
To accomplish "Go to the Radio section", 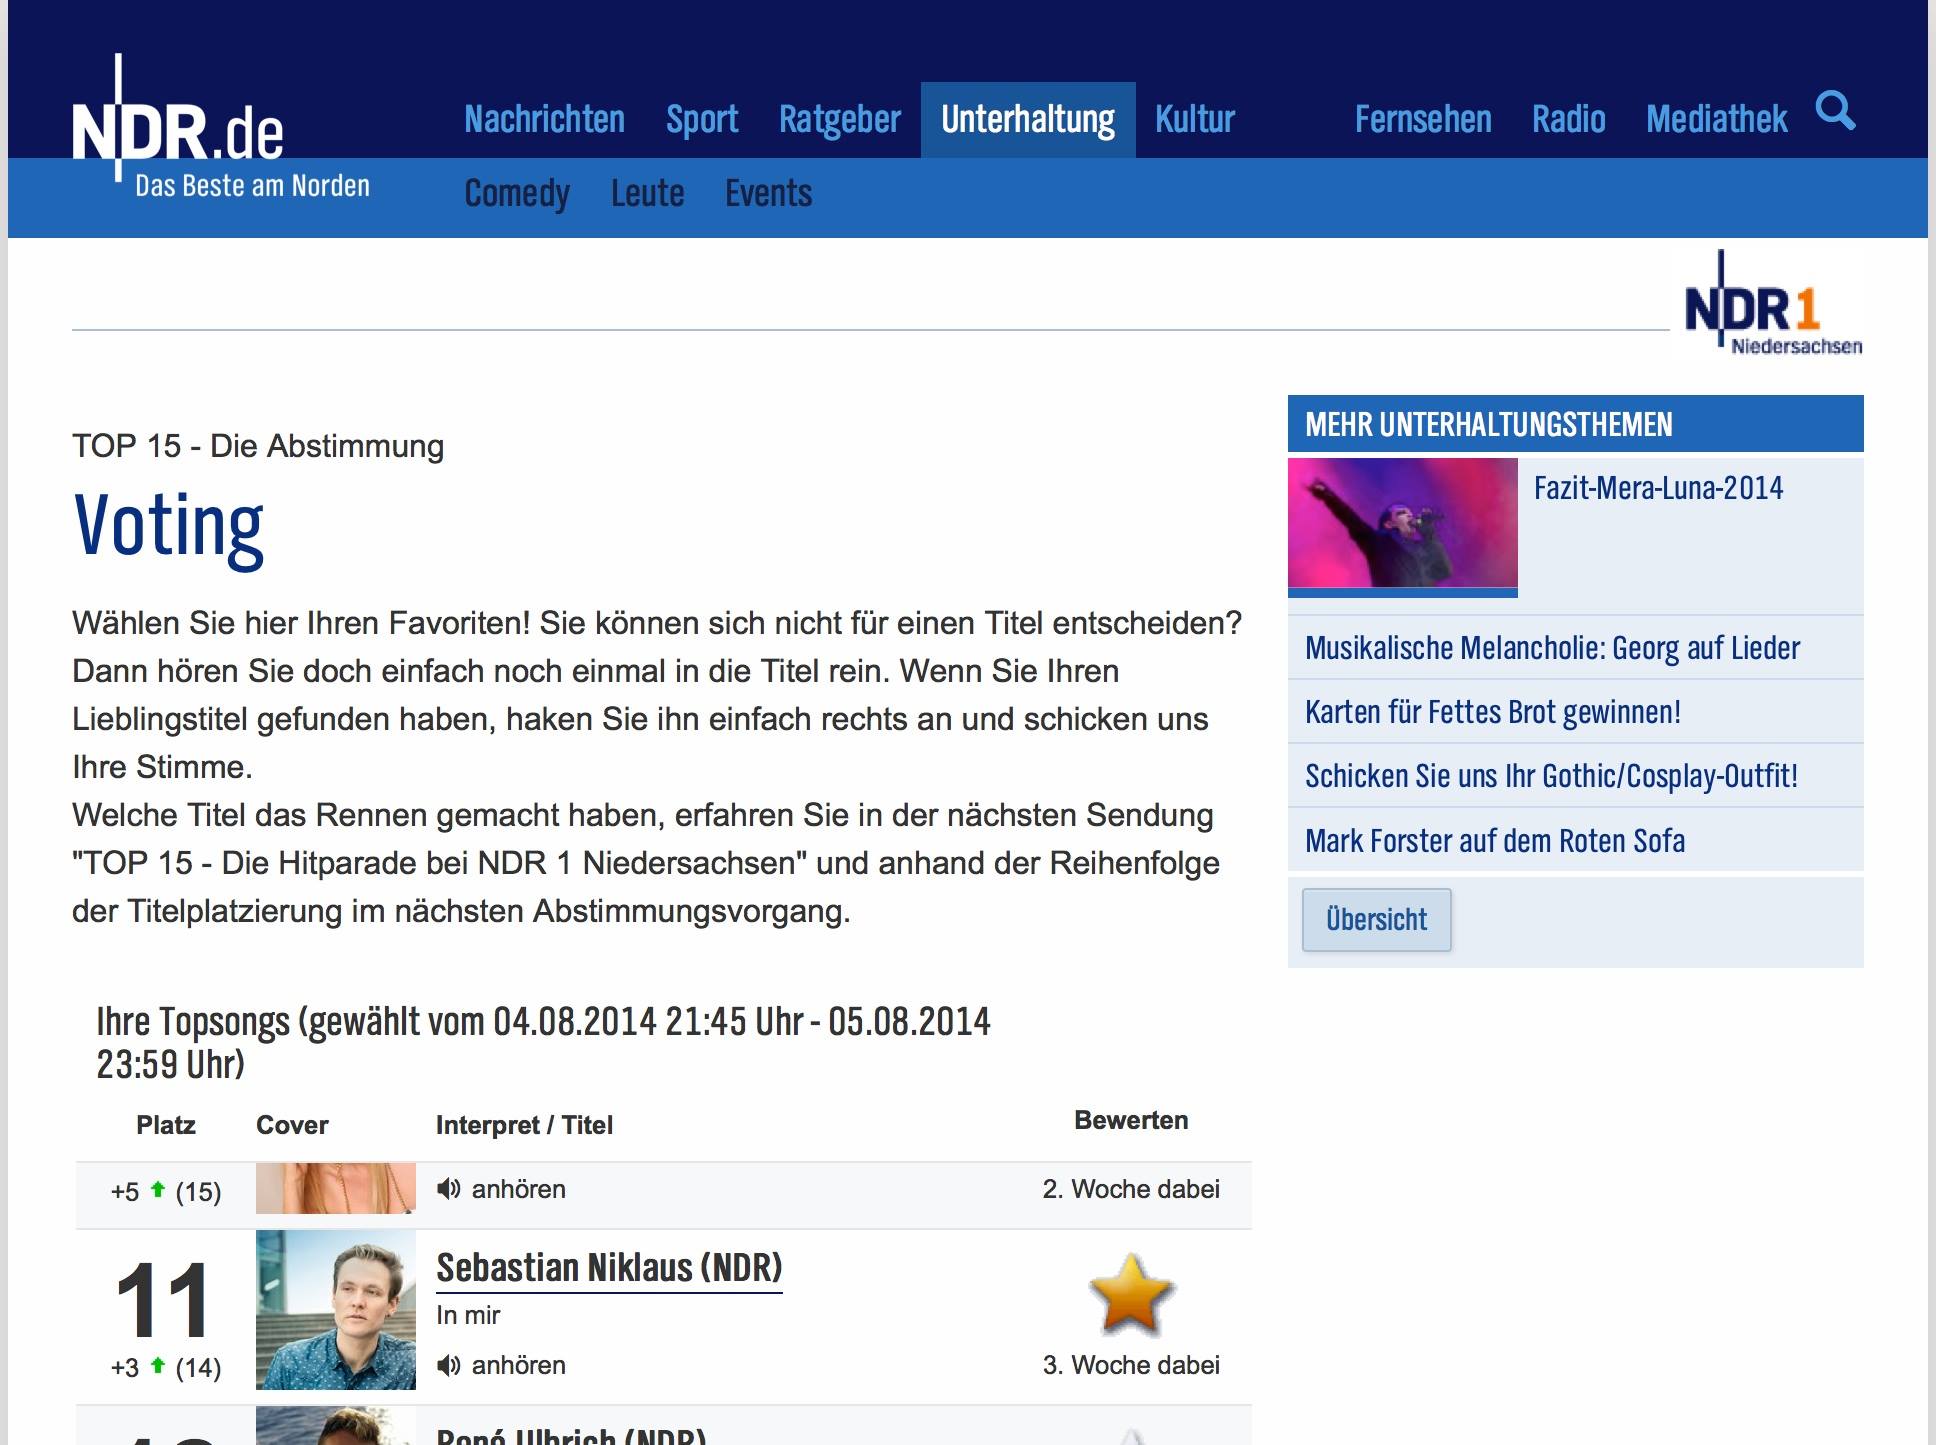I will click(x=1569, y=119).
